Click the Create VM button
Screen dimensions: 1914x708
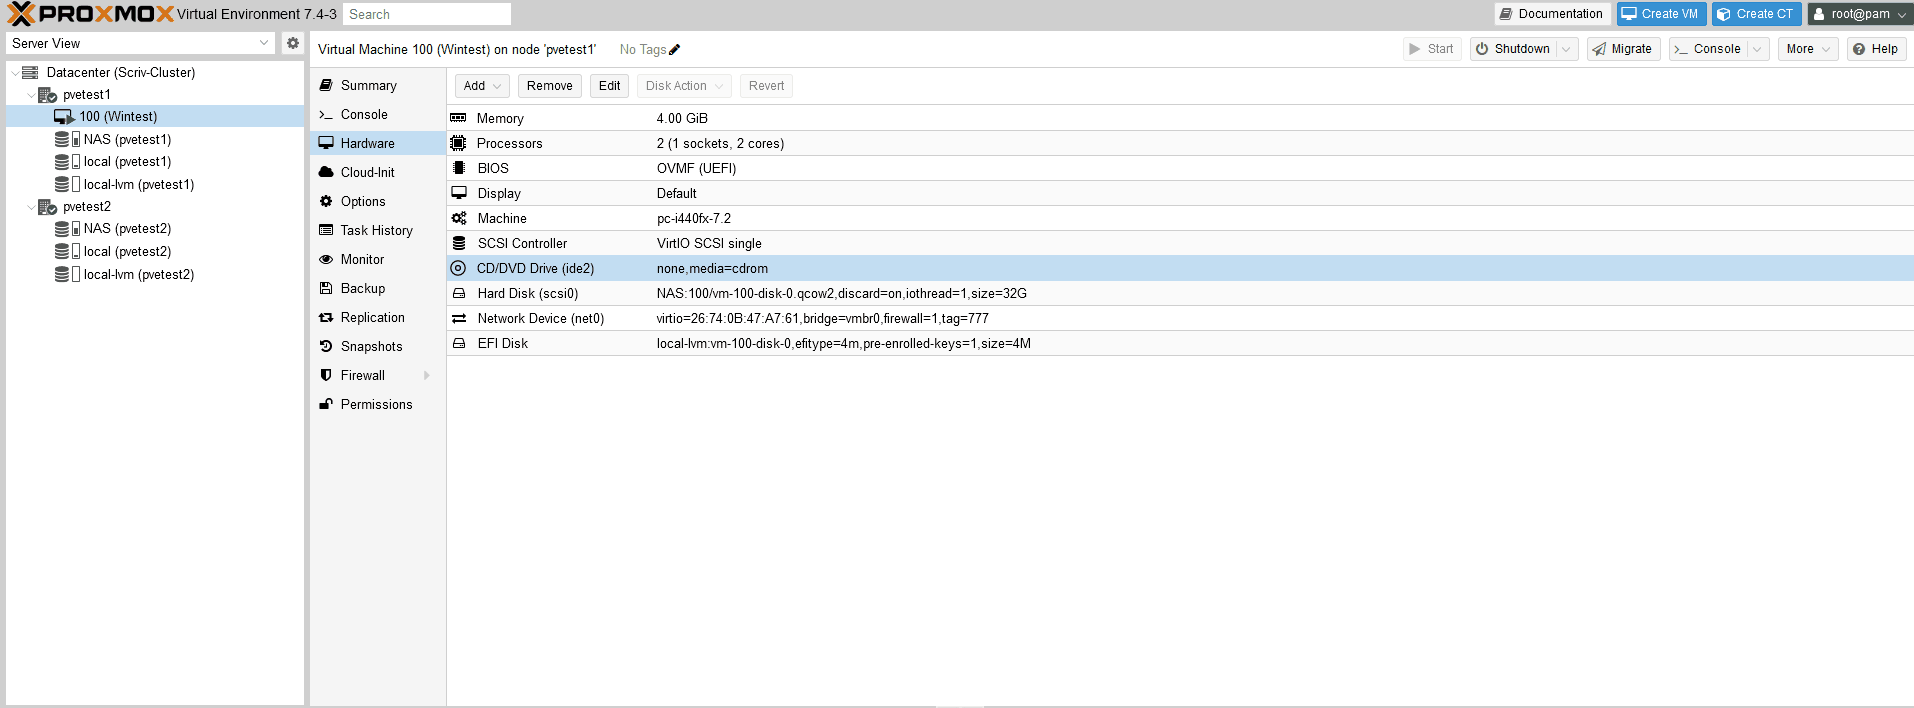[1660, 14]
